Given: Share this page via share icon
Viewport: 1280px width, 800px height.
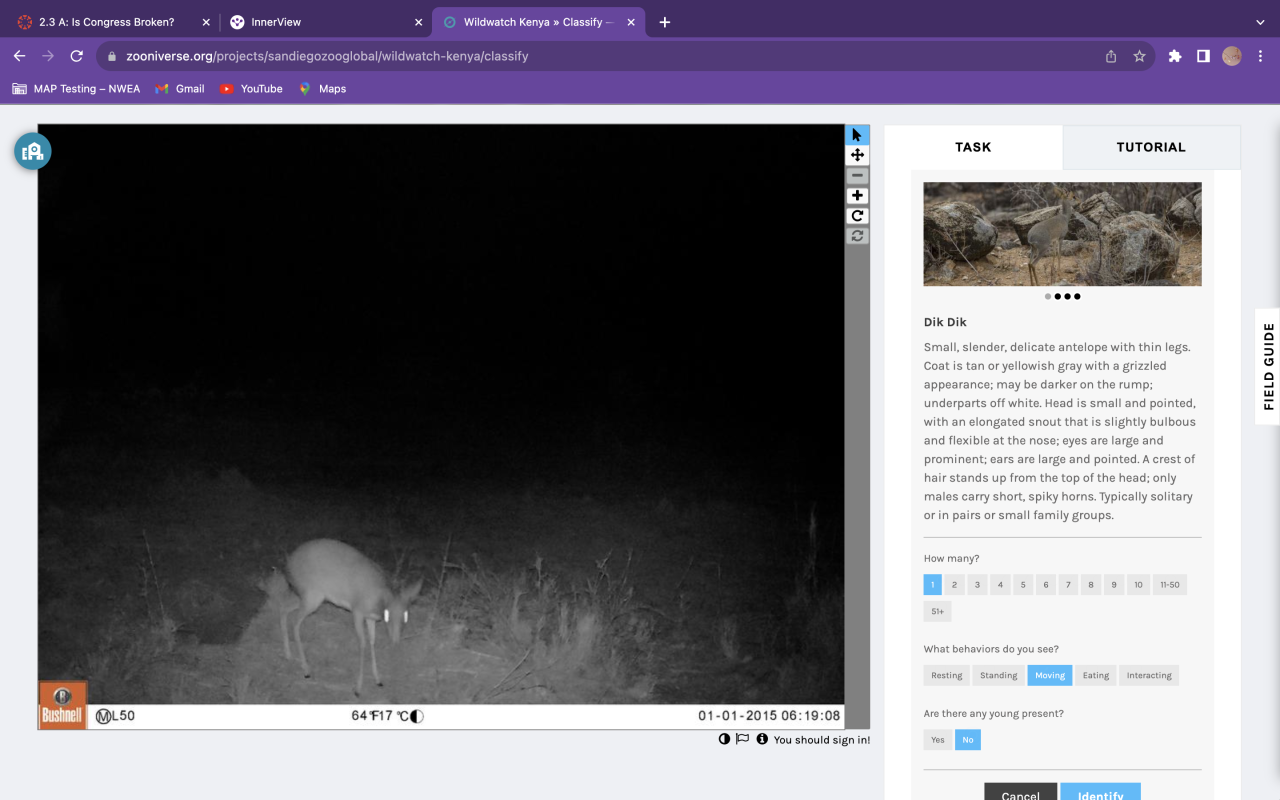Looking at the screenshot, I should tap(1111, 56).
